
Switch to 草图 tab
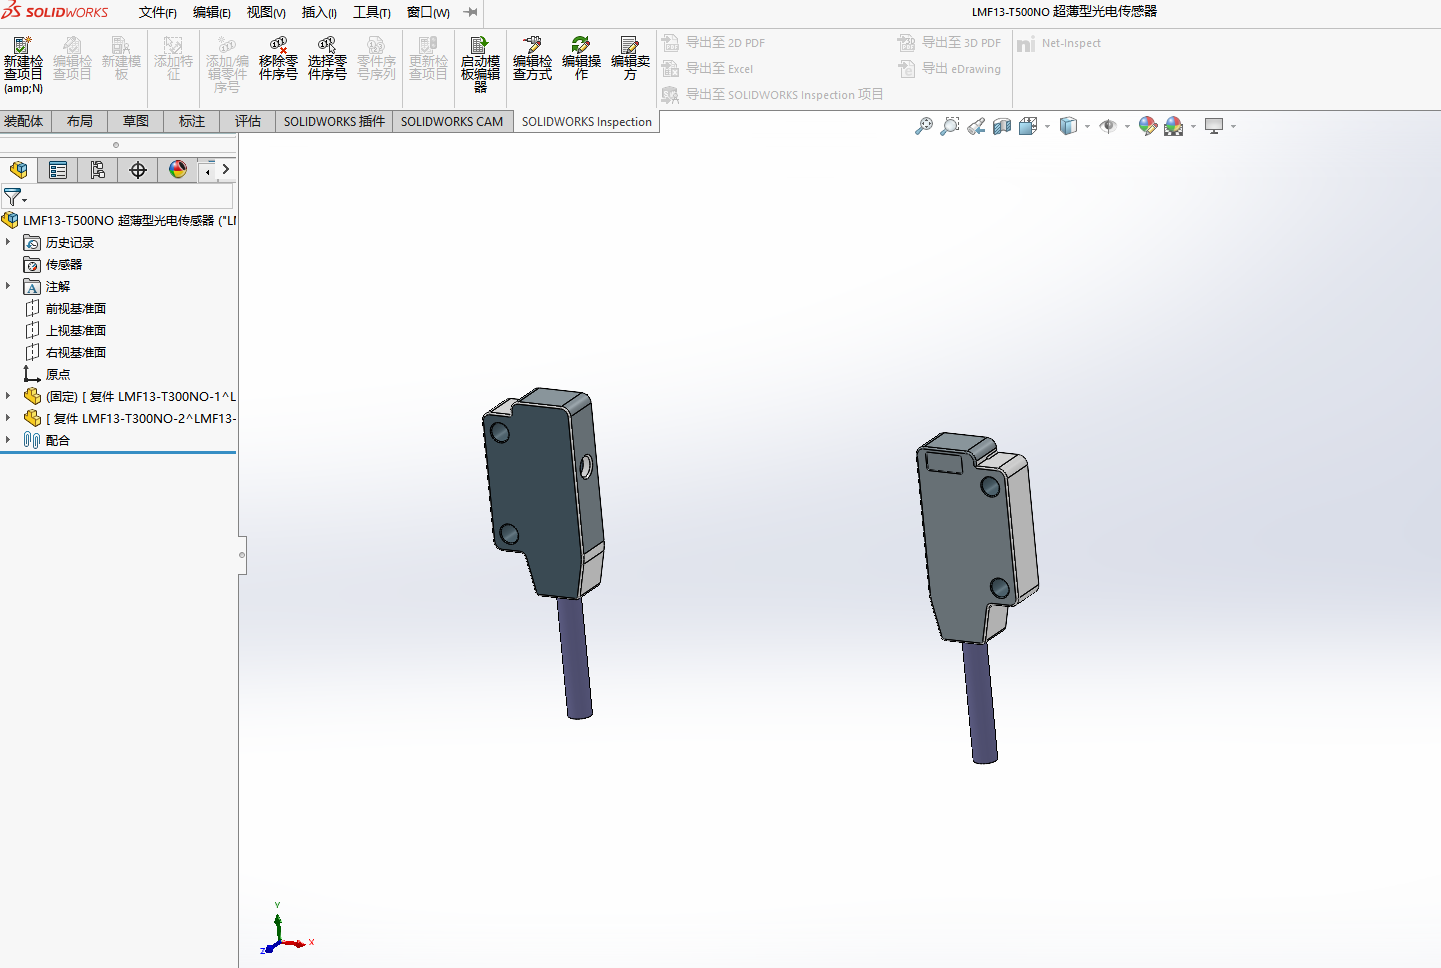(x=136, y=121)
